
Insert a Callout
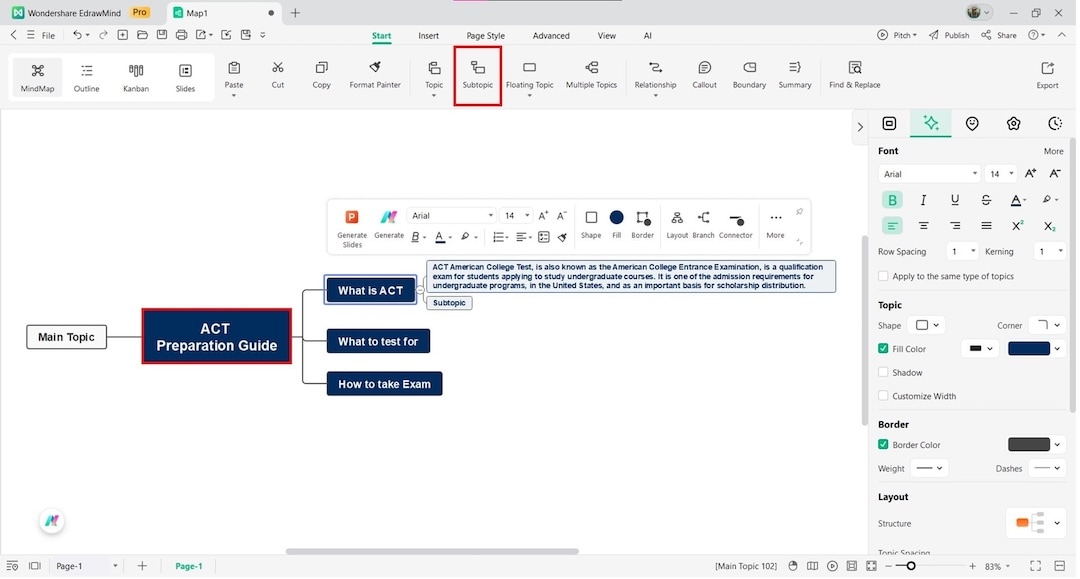tap(704, 74)
